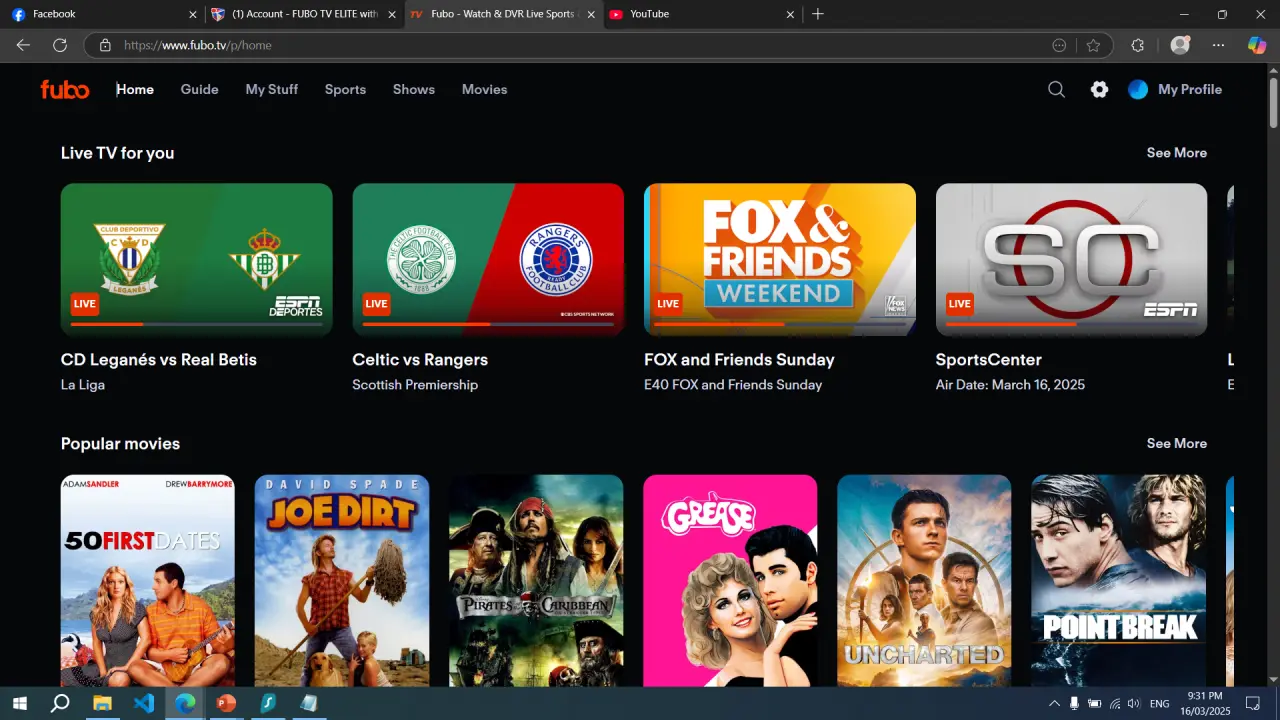Close the Fubo Account tab

point(392,14)
